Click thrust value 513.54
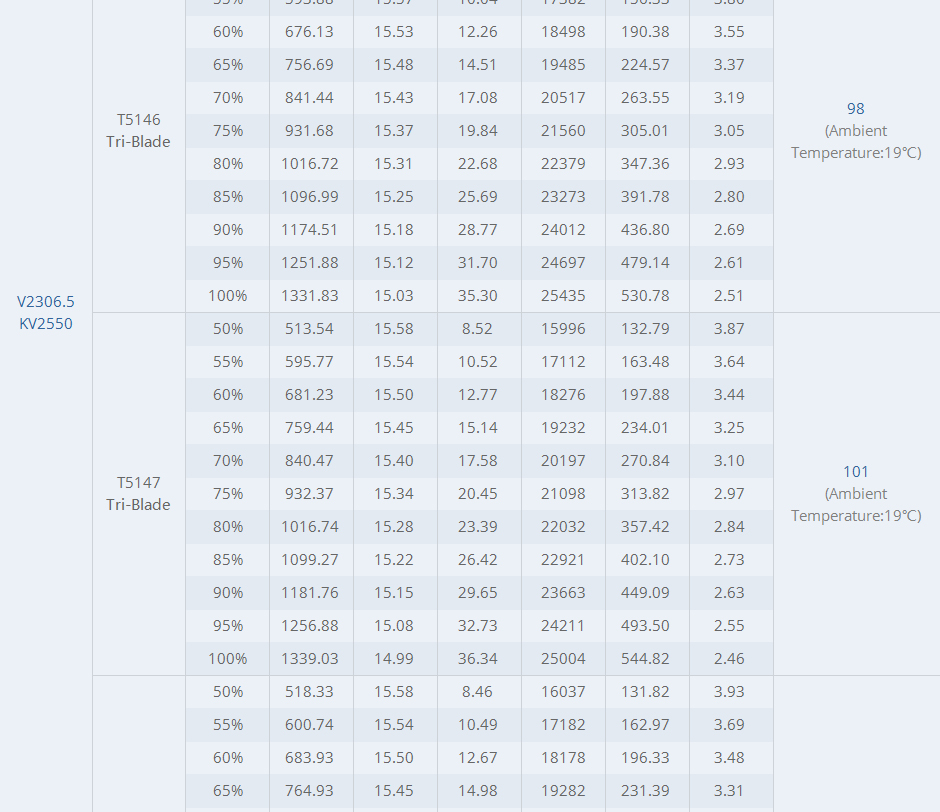The height and width of the screenshot is (812, 940). [309, 329]
